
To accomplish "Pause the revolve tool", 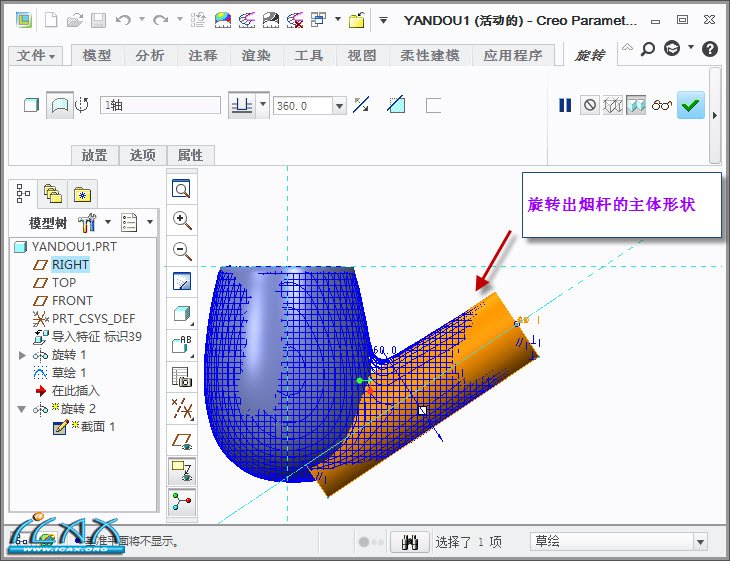I will click(x=565, y=105).
